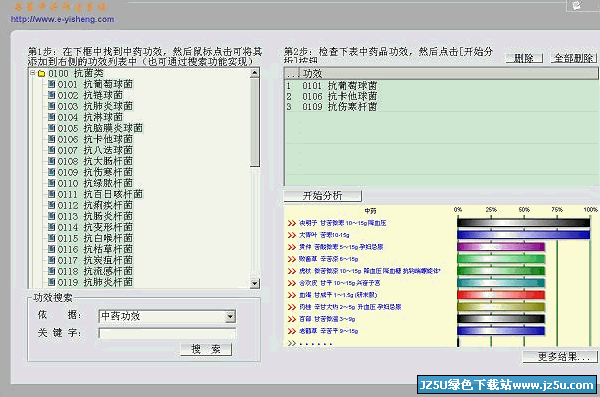The width and height of the screenshot is (600, 397).
Task: Select tree item 0117 抗炭疽杆菌
Action: (x=95, y=260)
